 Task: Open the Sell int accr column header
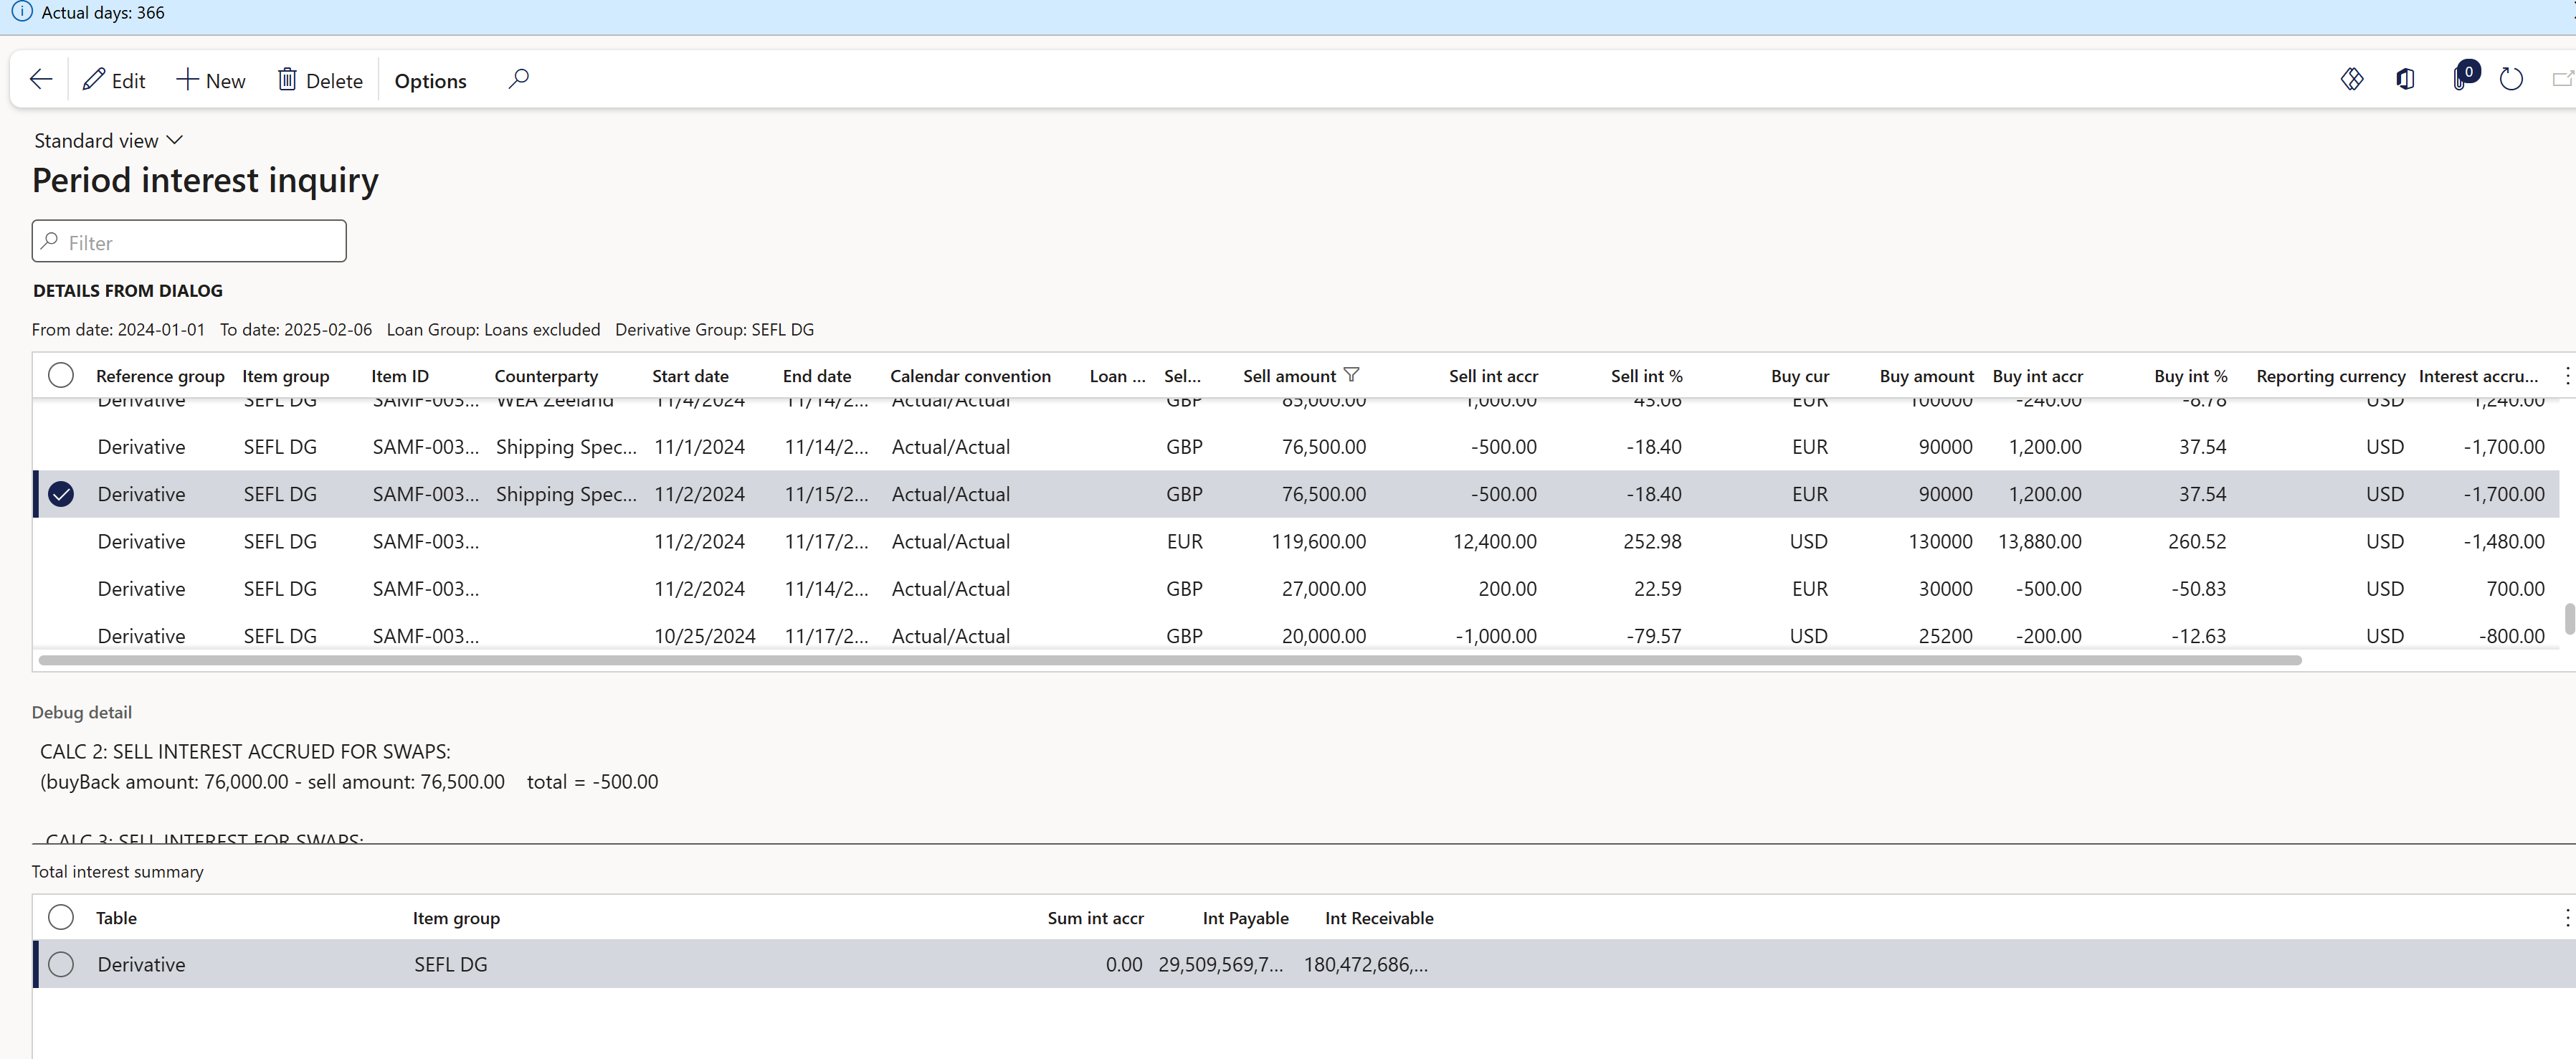[x=1493, y=376]
